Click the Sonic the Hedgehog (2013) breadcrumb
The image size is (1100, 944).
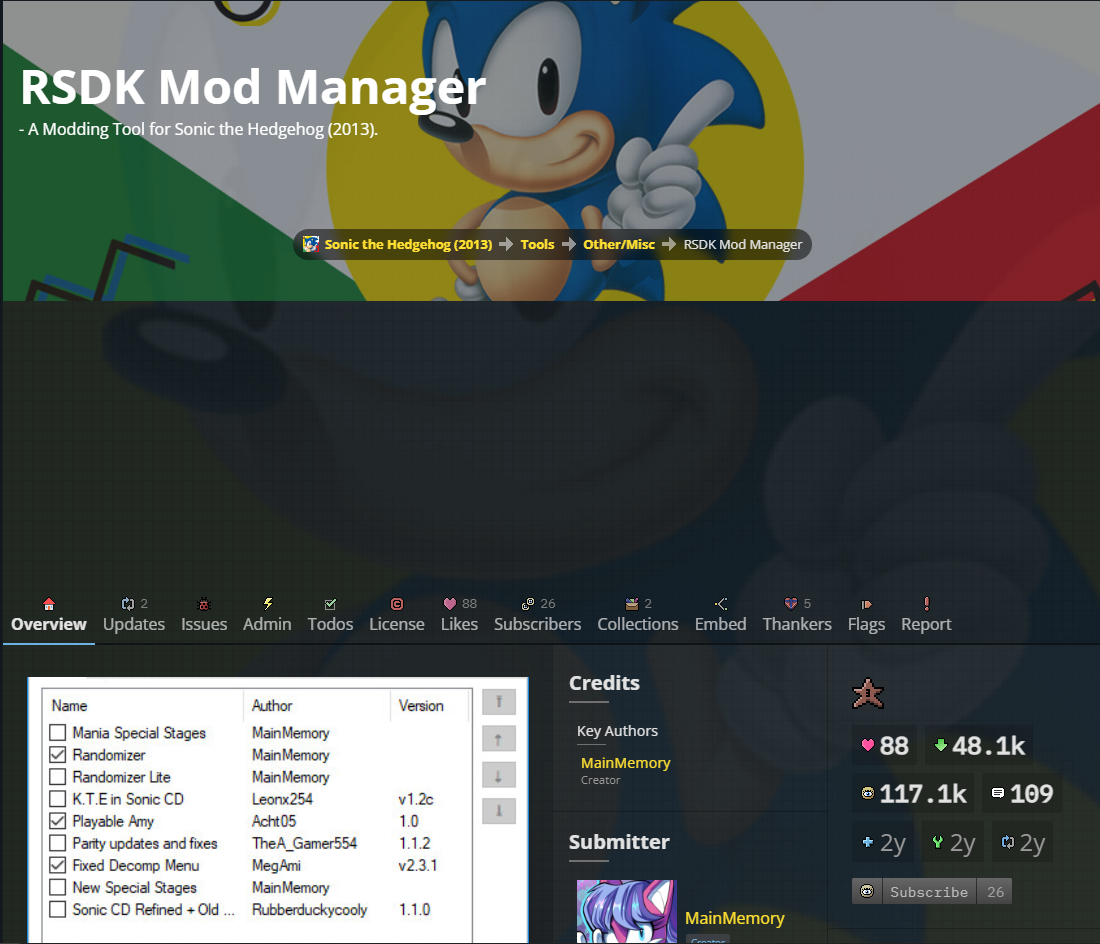pyautogui.click(x=408, y=244)
